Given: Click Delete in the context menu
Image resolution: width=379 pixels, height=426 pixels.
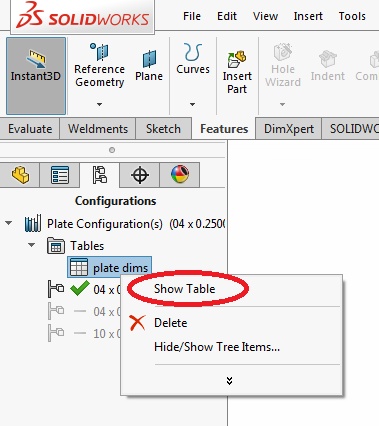Looking at the screenshot, I should click(x=170, y=323).
